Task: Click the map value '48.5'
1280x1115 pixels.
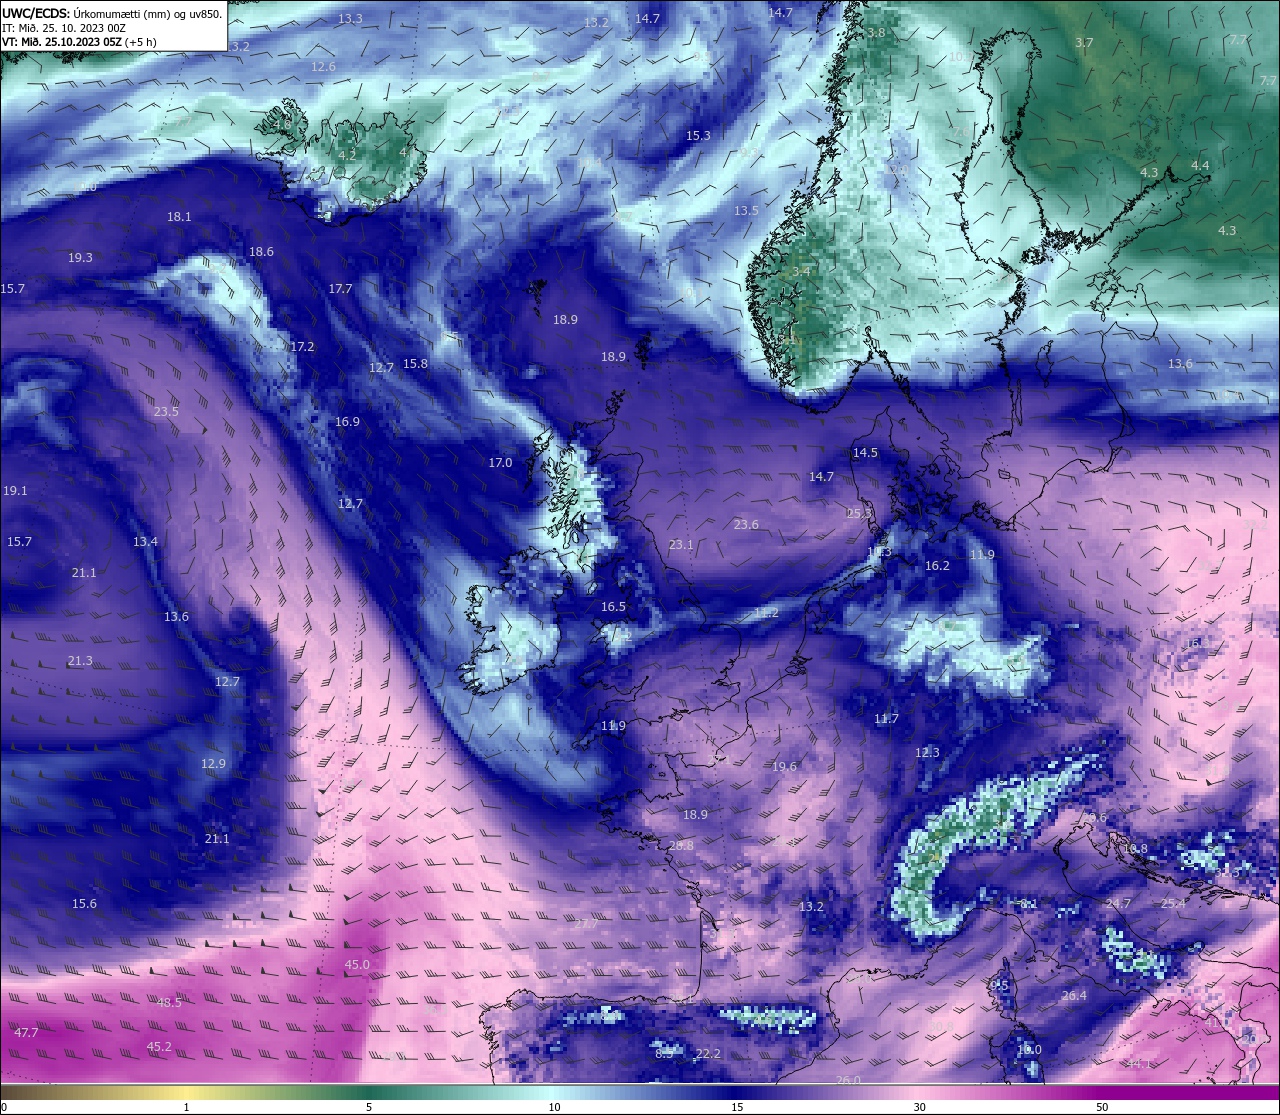Action: click(x=169, y=1002)
